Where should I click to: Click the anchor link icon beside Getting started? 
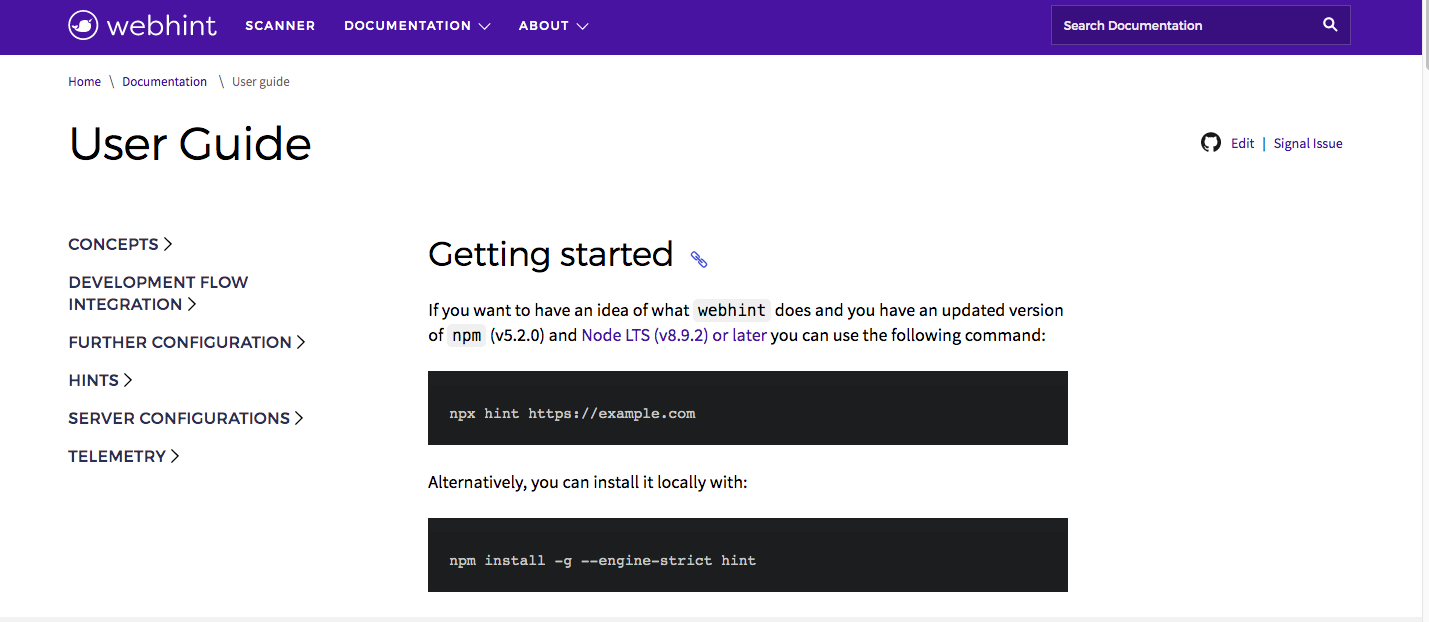pos(698,259)
